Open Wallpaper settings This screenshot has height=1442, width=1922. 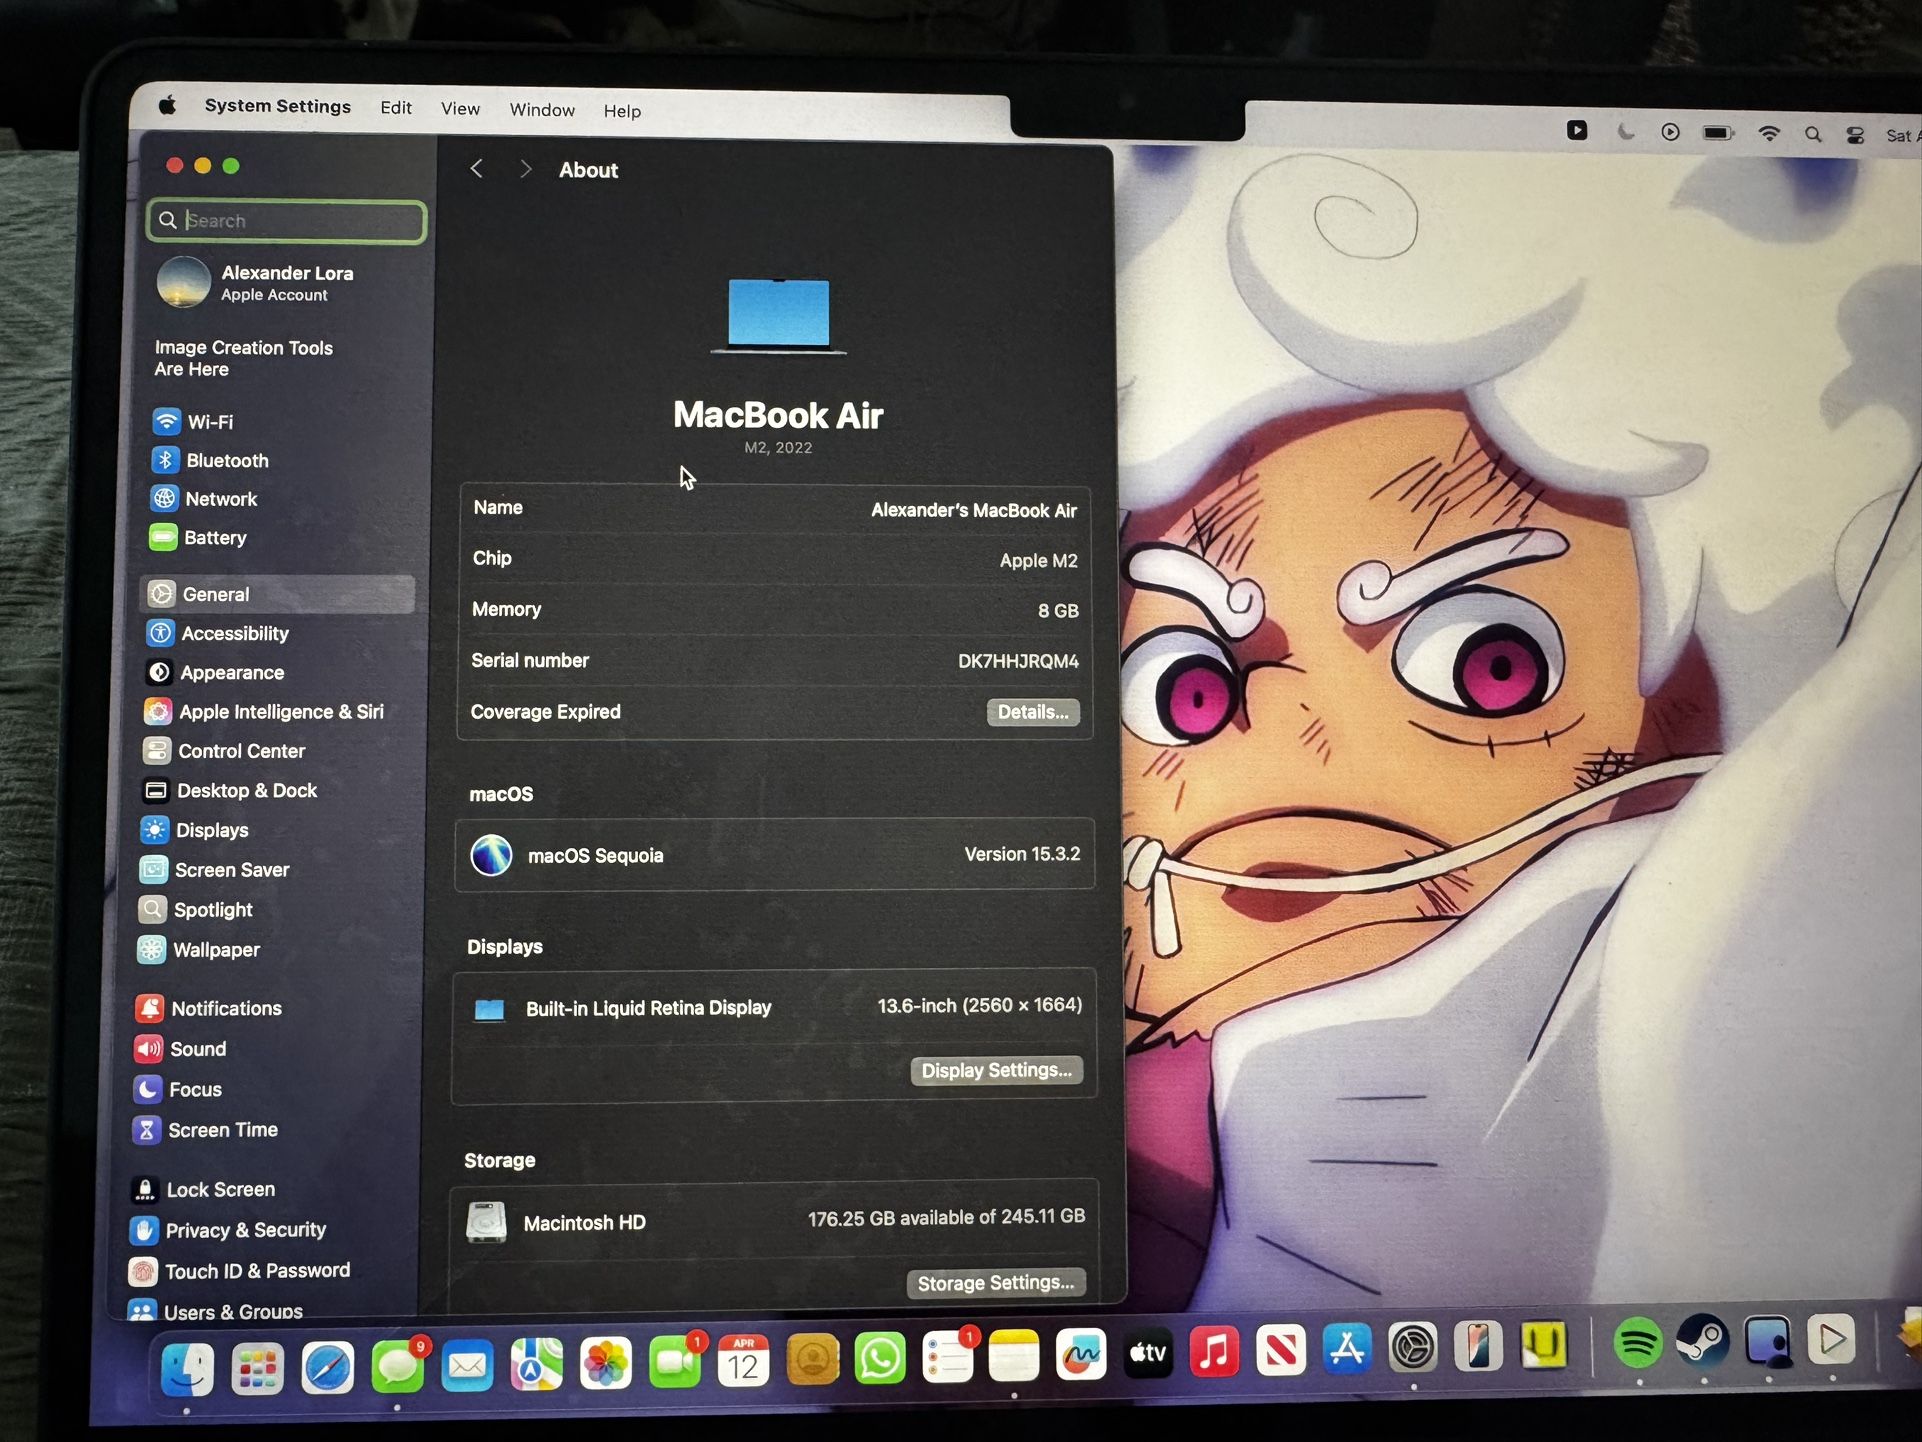coord(199,950)
